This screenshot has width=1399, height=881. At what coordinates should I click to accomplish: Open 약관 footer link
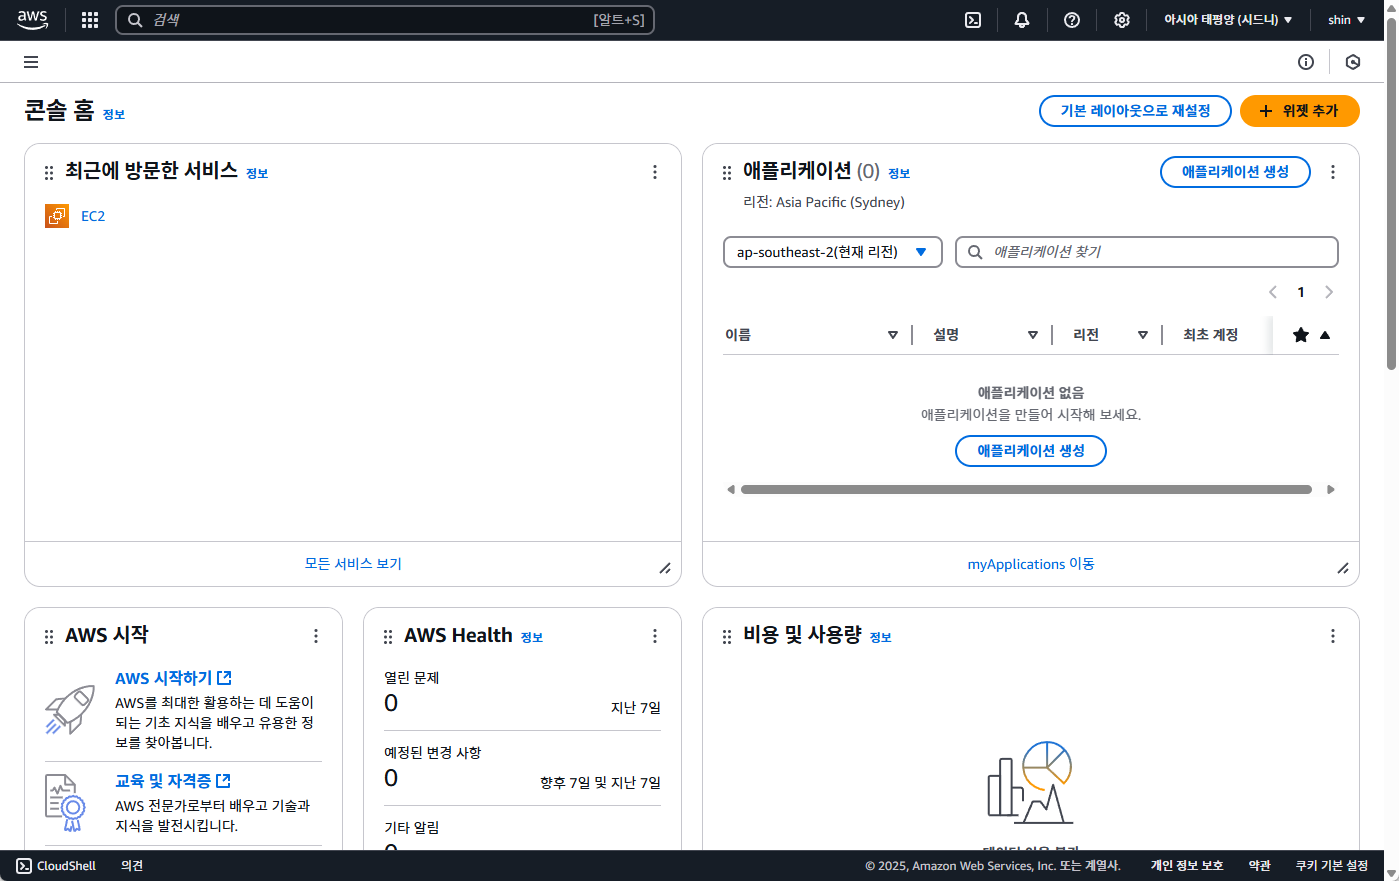[1260, 866]
